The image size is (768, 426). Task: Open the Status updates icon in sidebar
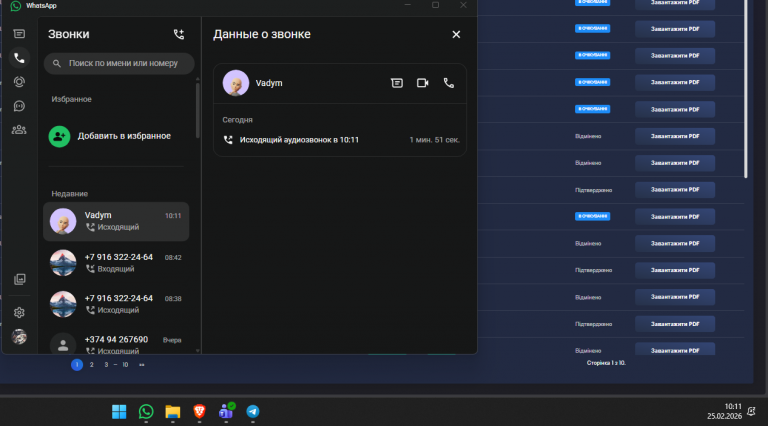point(19,82)
